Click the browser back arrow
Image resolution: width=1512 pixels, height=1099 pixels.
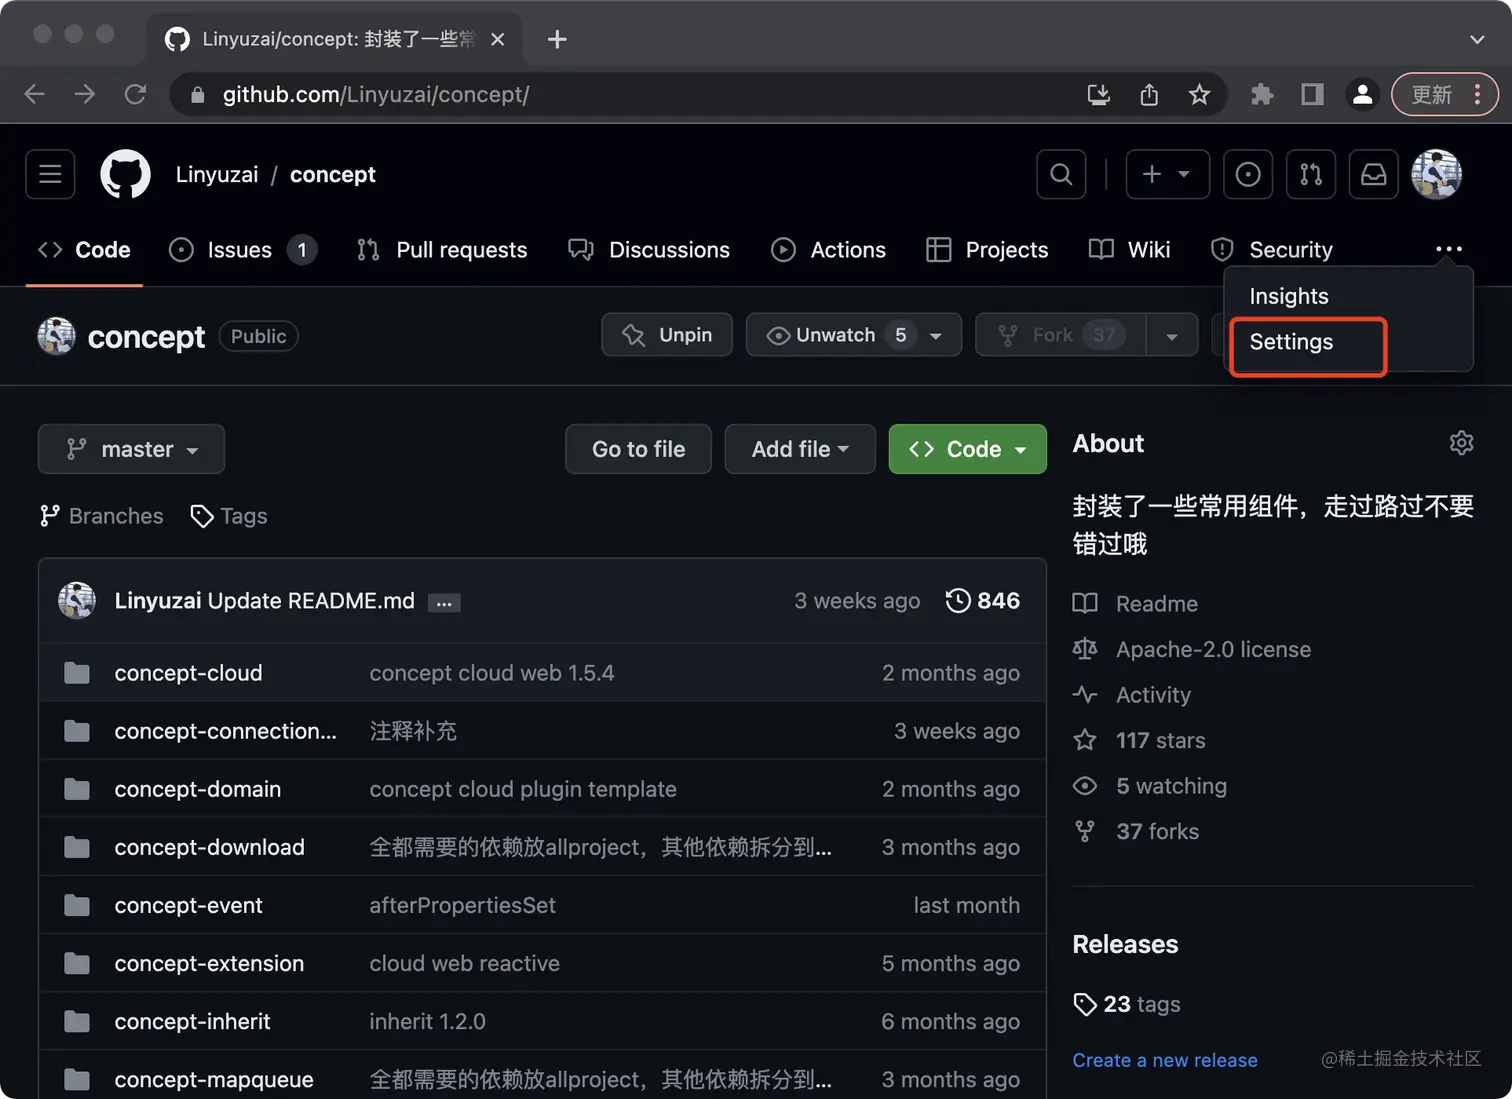click(35, 94)
